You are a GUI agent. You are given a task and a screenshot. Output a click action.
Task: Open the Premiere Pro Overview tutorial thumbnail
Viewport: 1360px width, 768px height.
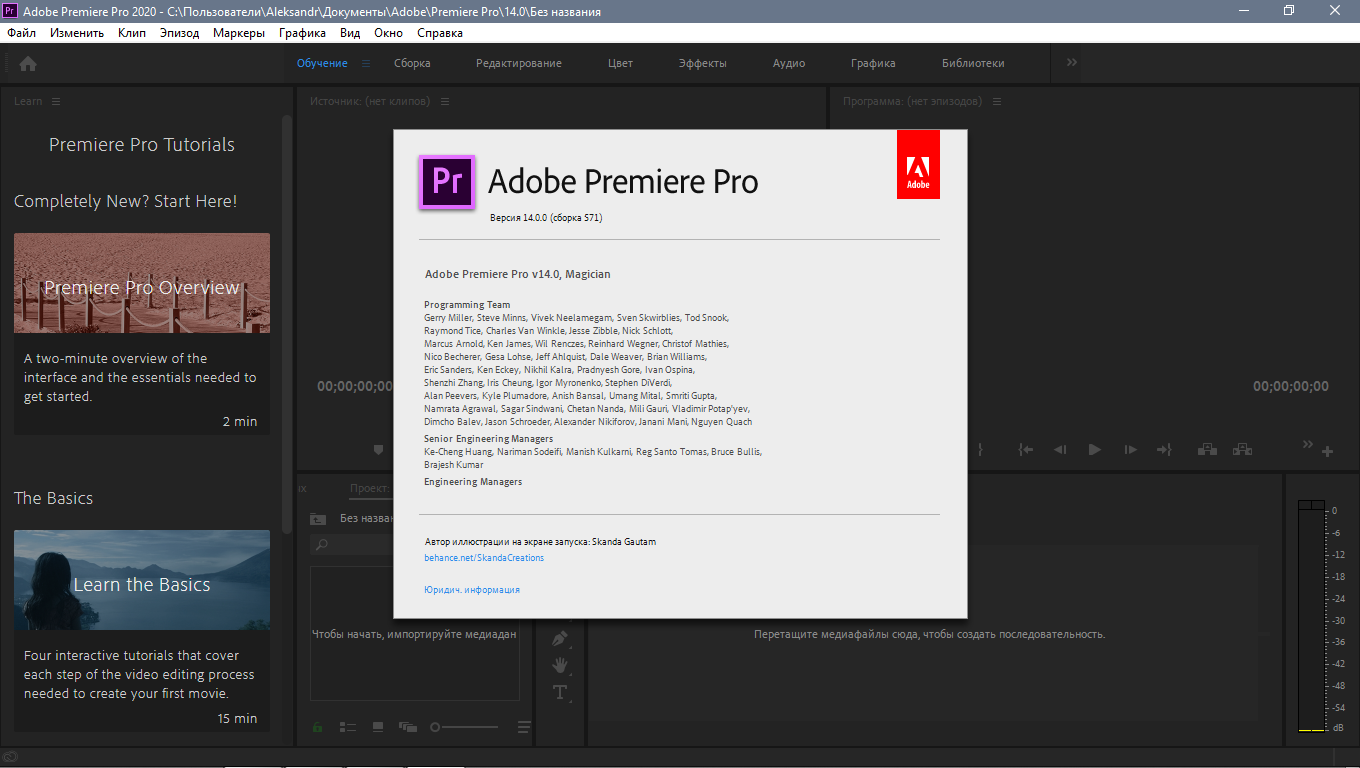pos(142,283)
